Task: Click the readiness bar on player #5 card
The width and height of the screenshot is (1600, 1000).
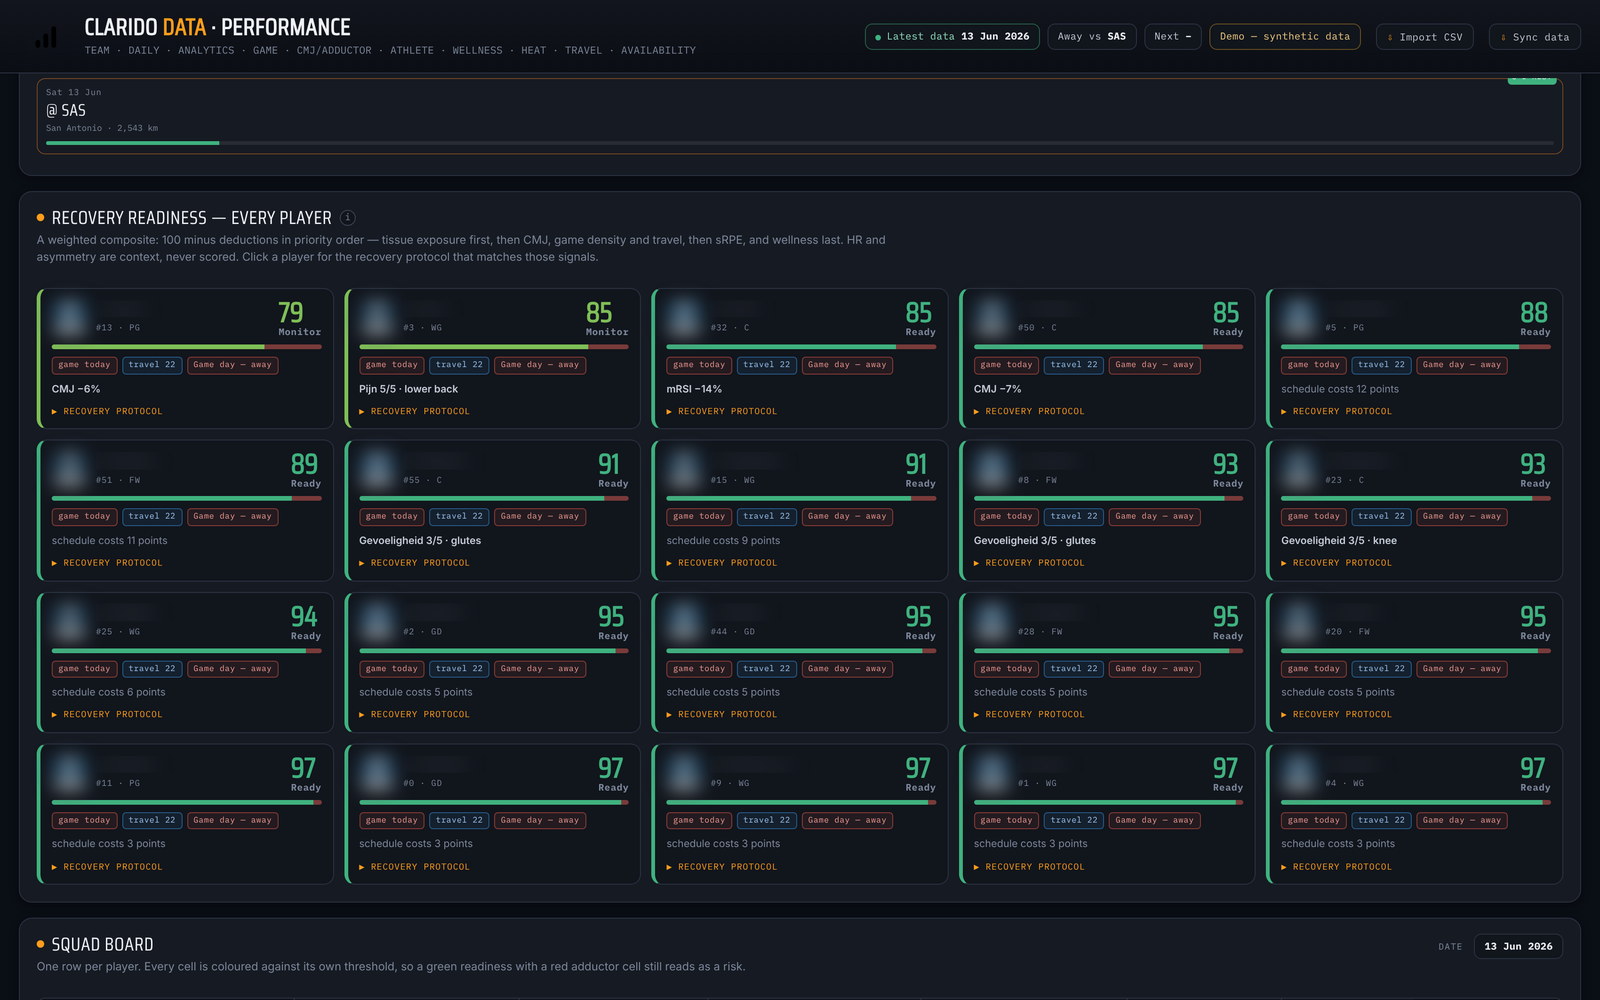Action: 1416,347
